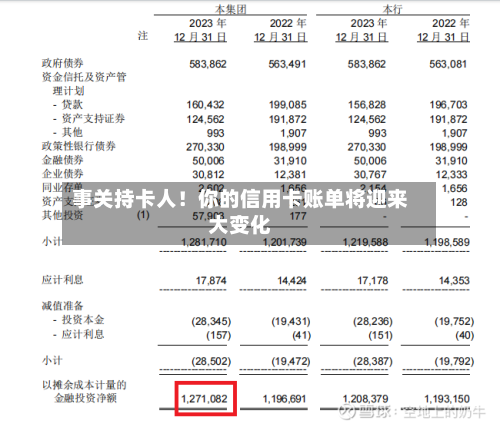Click the 投资本金 sub-row label
500x427 pixels.
pos(83,320)
